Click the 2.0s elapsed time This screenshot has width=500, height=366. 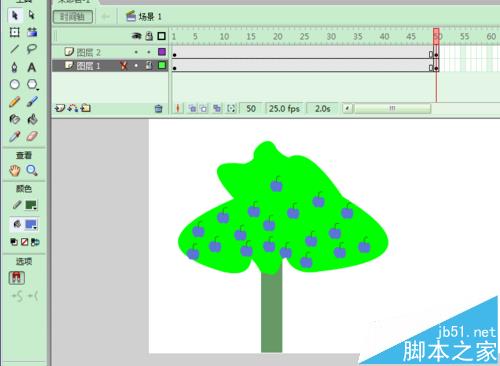coord(323,109)
